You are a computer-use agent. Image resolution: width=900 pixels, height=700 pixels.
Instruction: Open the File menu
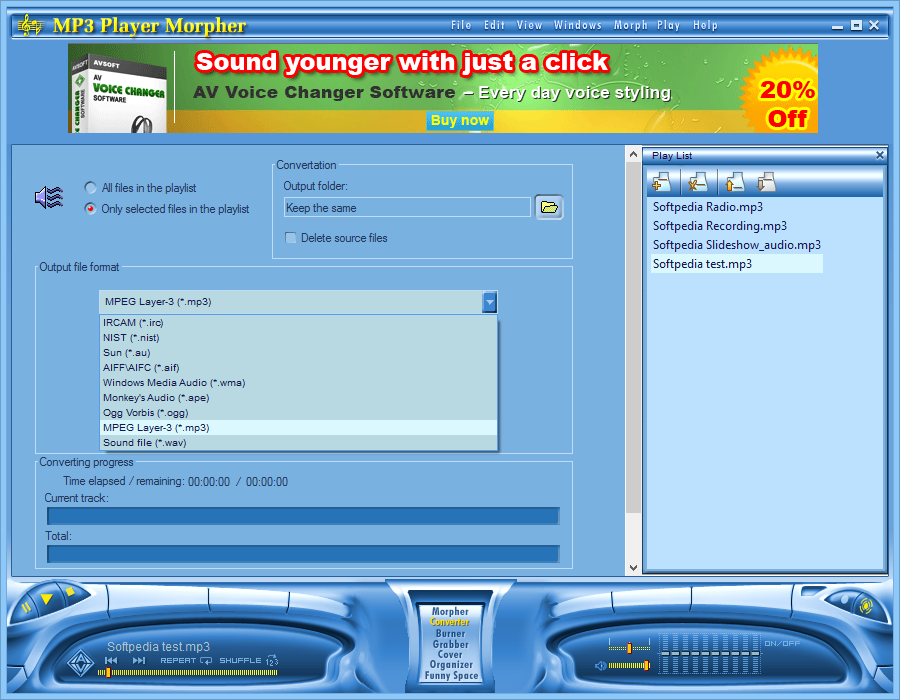461,25
